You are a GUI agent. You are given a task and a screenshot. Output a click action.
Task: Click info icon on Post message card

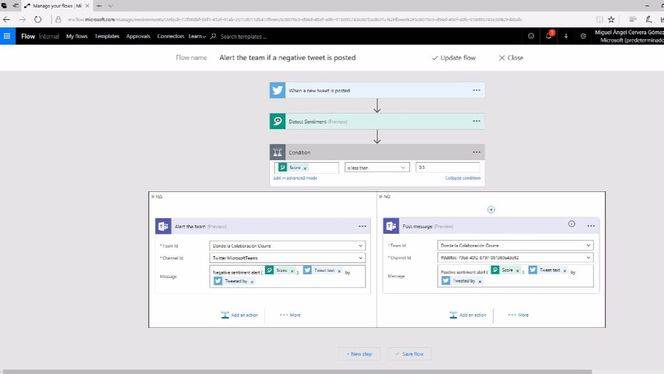(x=572, y=224)
